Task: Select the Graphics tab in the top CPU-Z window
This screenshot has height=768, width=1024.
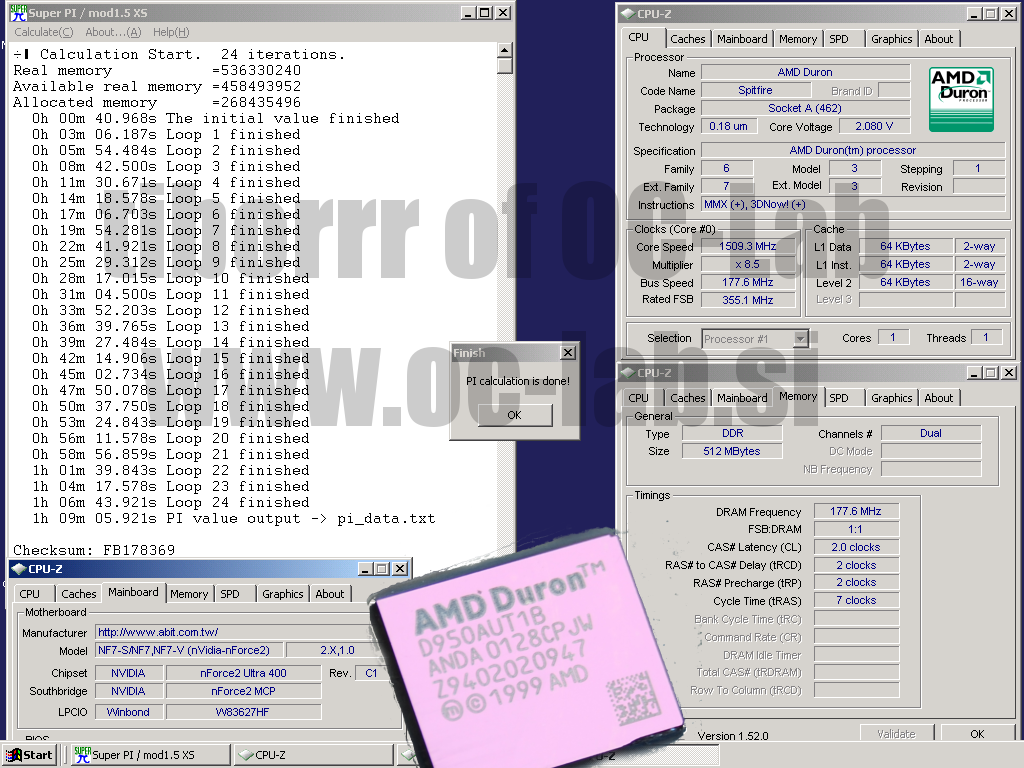Action: (x=891, y=39)
